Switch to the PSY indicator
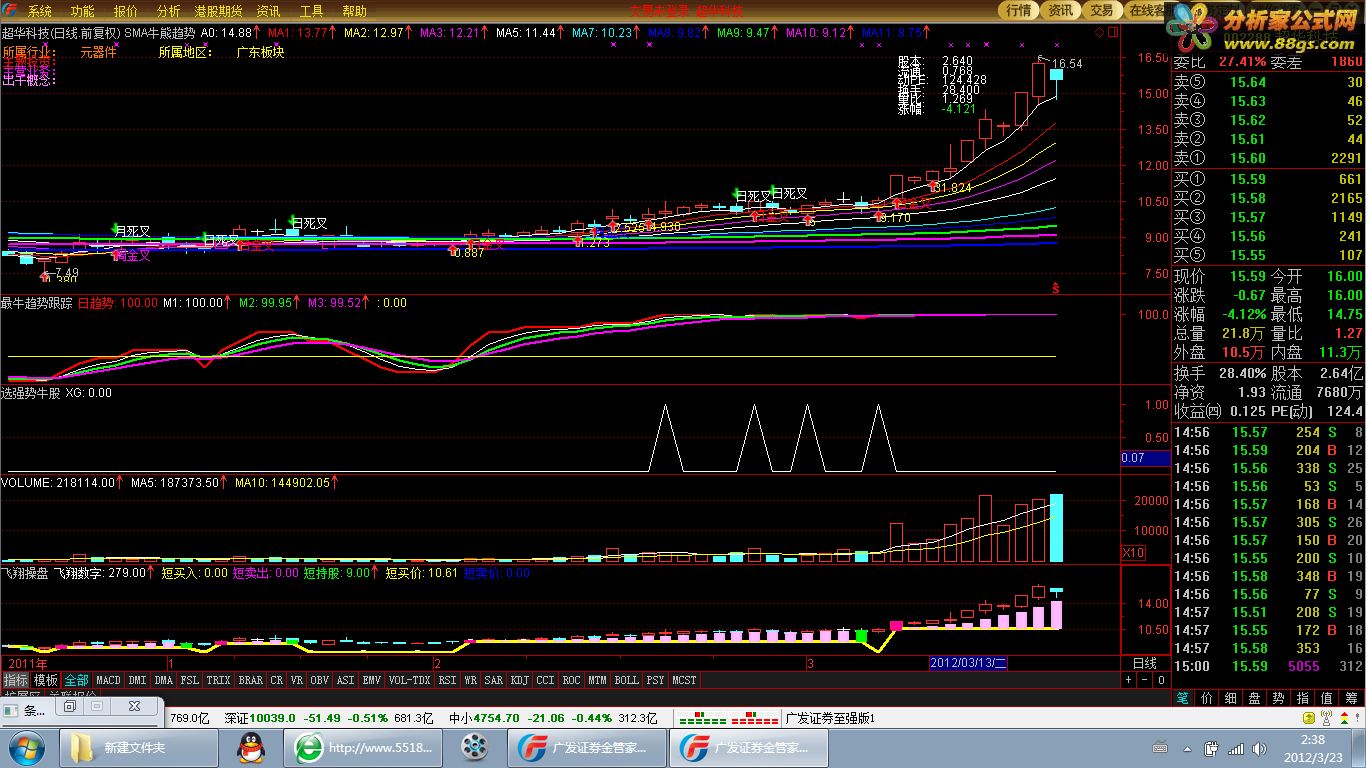This screenshot has height=768, width=1366. click(655, 680)
